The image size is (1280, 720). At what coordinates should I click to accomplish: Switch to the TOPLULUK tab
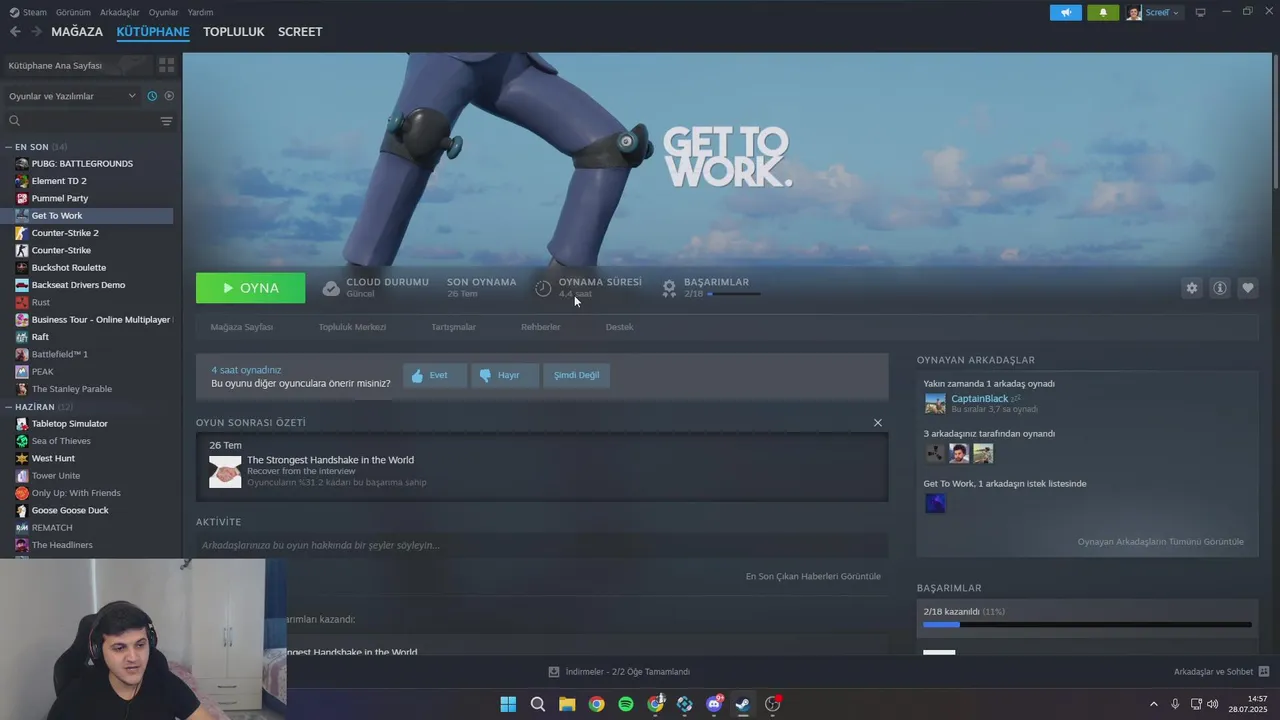(x=234, y=32)
